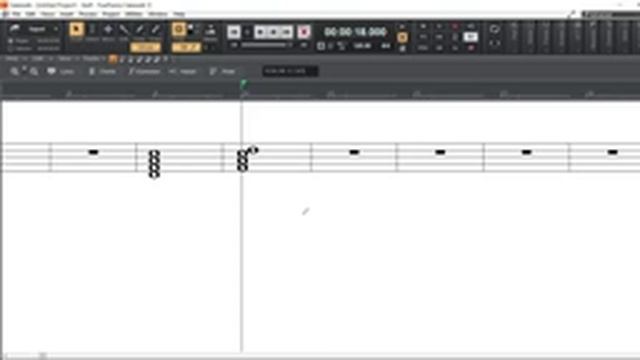Image resolution: width=640 pixels, height=360 pixels.
Task: Select the whole-note chord in measure three
Action: pos(154,163)
